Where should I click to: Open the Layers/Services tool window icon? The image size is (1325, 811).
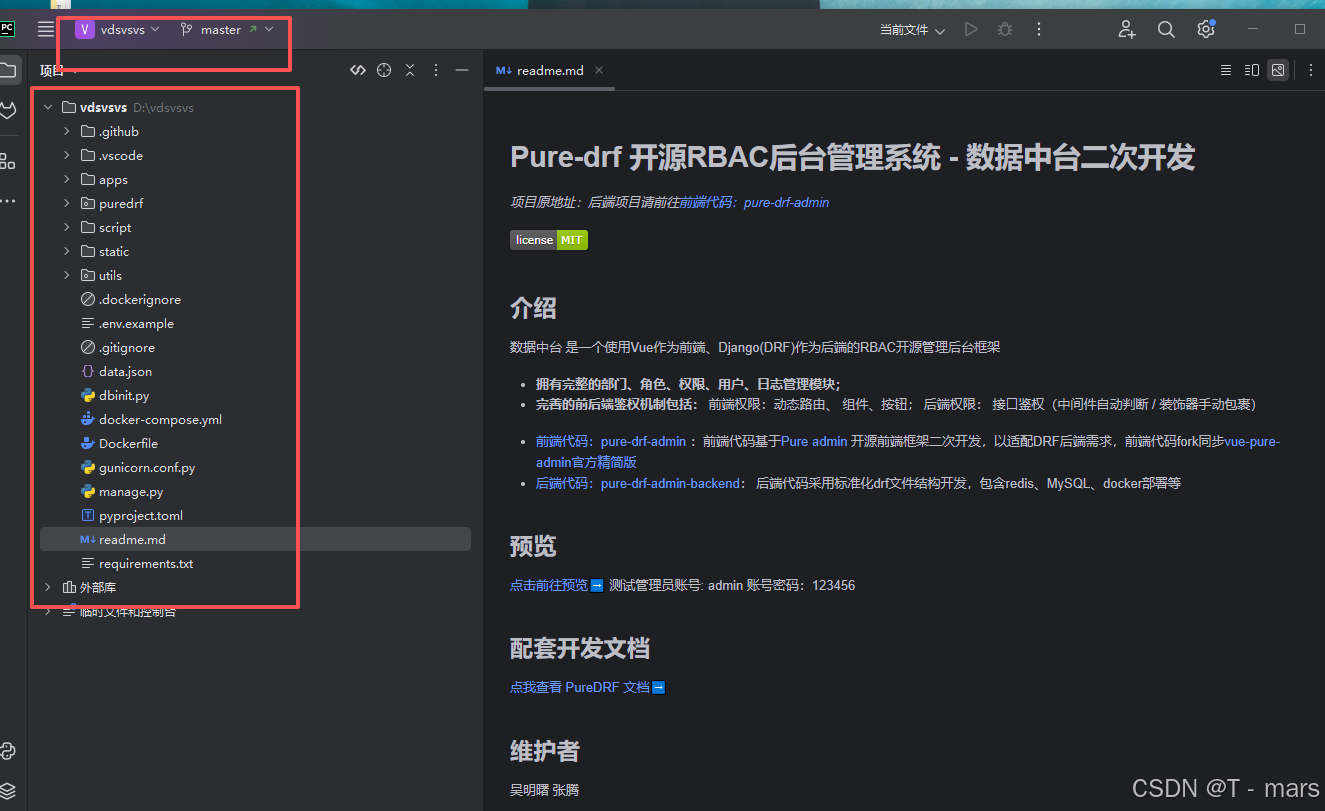pyautogui.click(x=8, y=791)
